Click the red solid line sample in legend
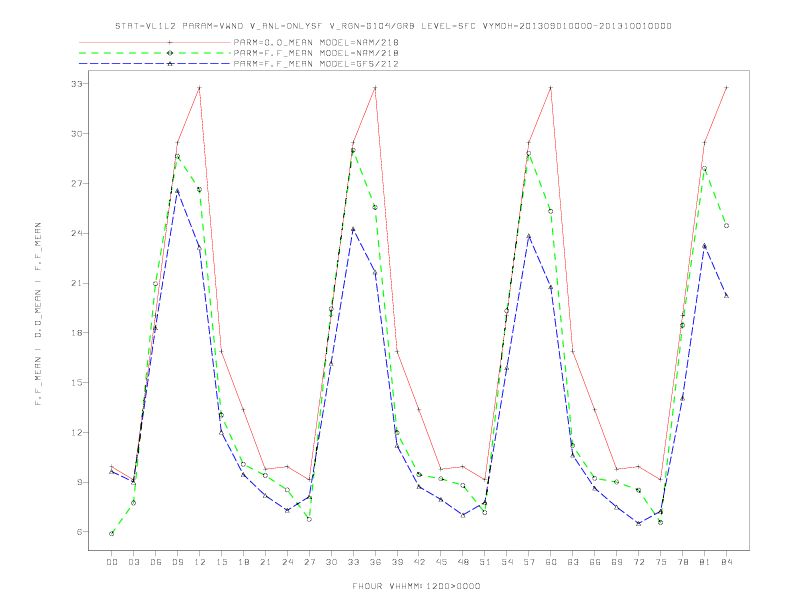 tap(155, 42)
